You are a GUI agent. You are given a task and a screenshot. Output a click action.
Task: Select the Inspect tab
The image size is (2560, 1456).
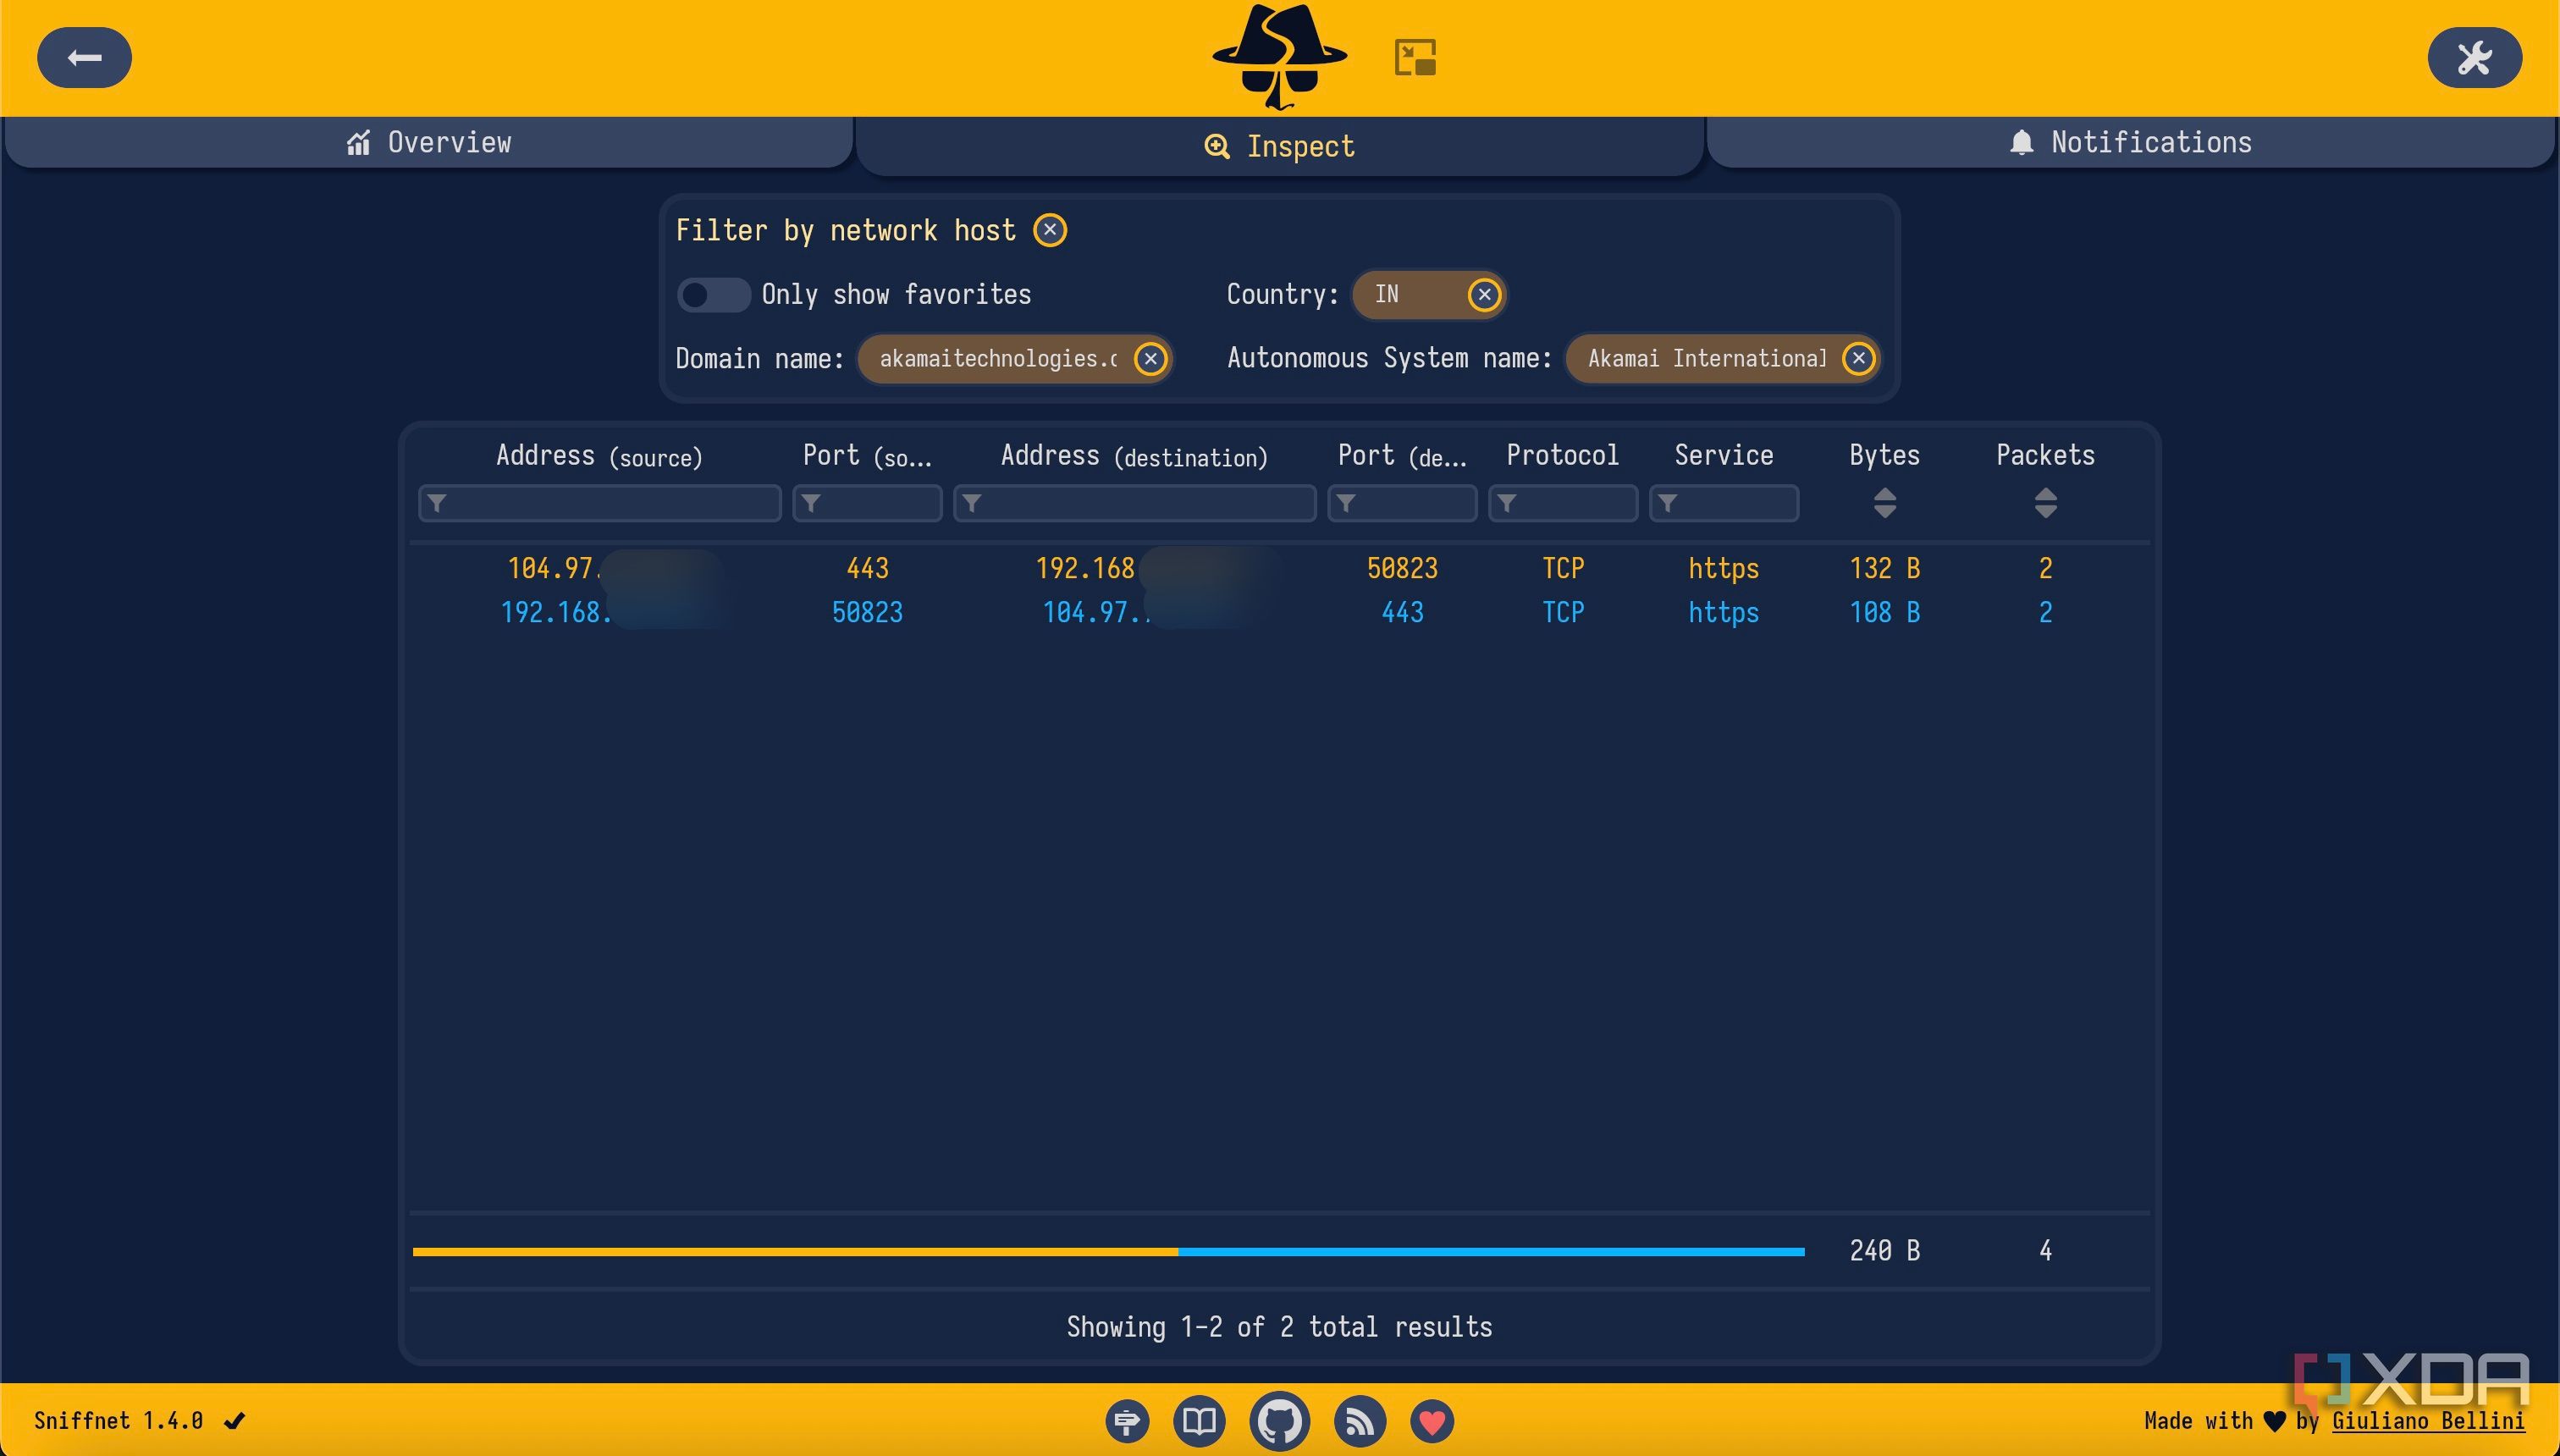pyautogui.click(x=1280, y=146)
